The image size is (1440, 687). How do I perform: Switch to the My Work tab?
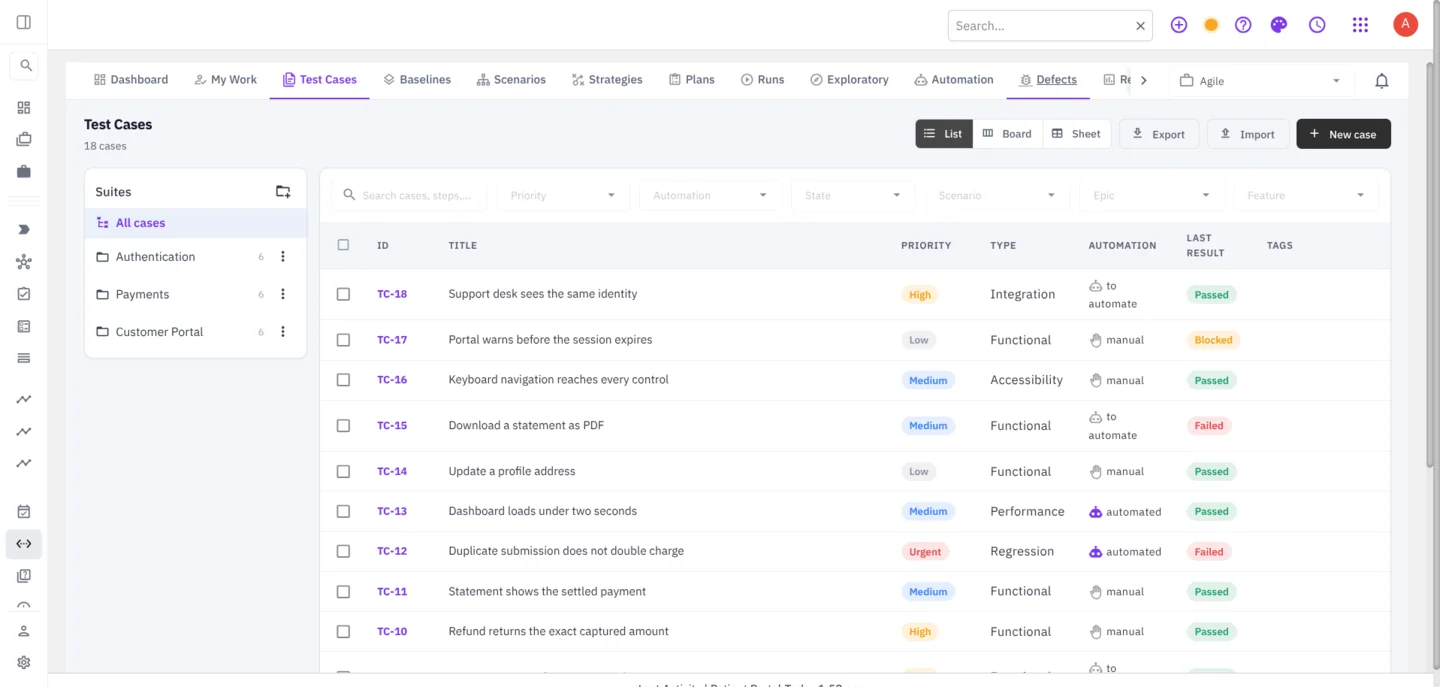coord(226,80)
